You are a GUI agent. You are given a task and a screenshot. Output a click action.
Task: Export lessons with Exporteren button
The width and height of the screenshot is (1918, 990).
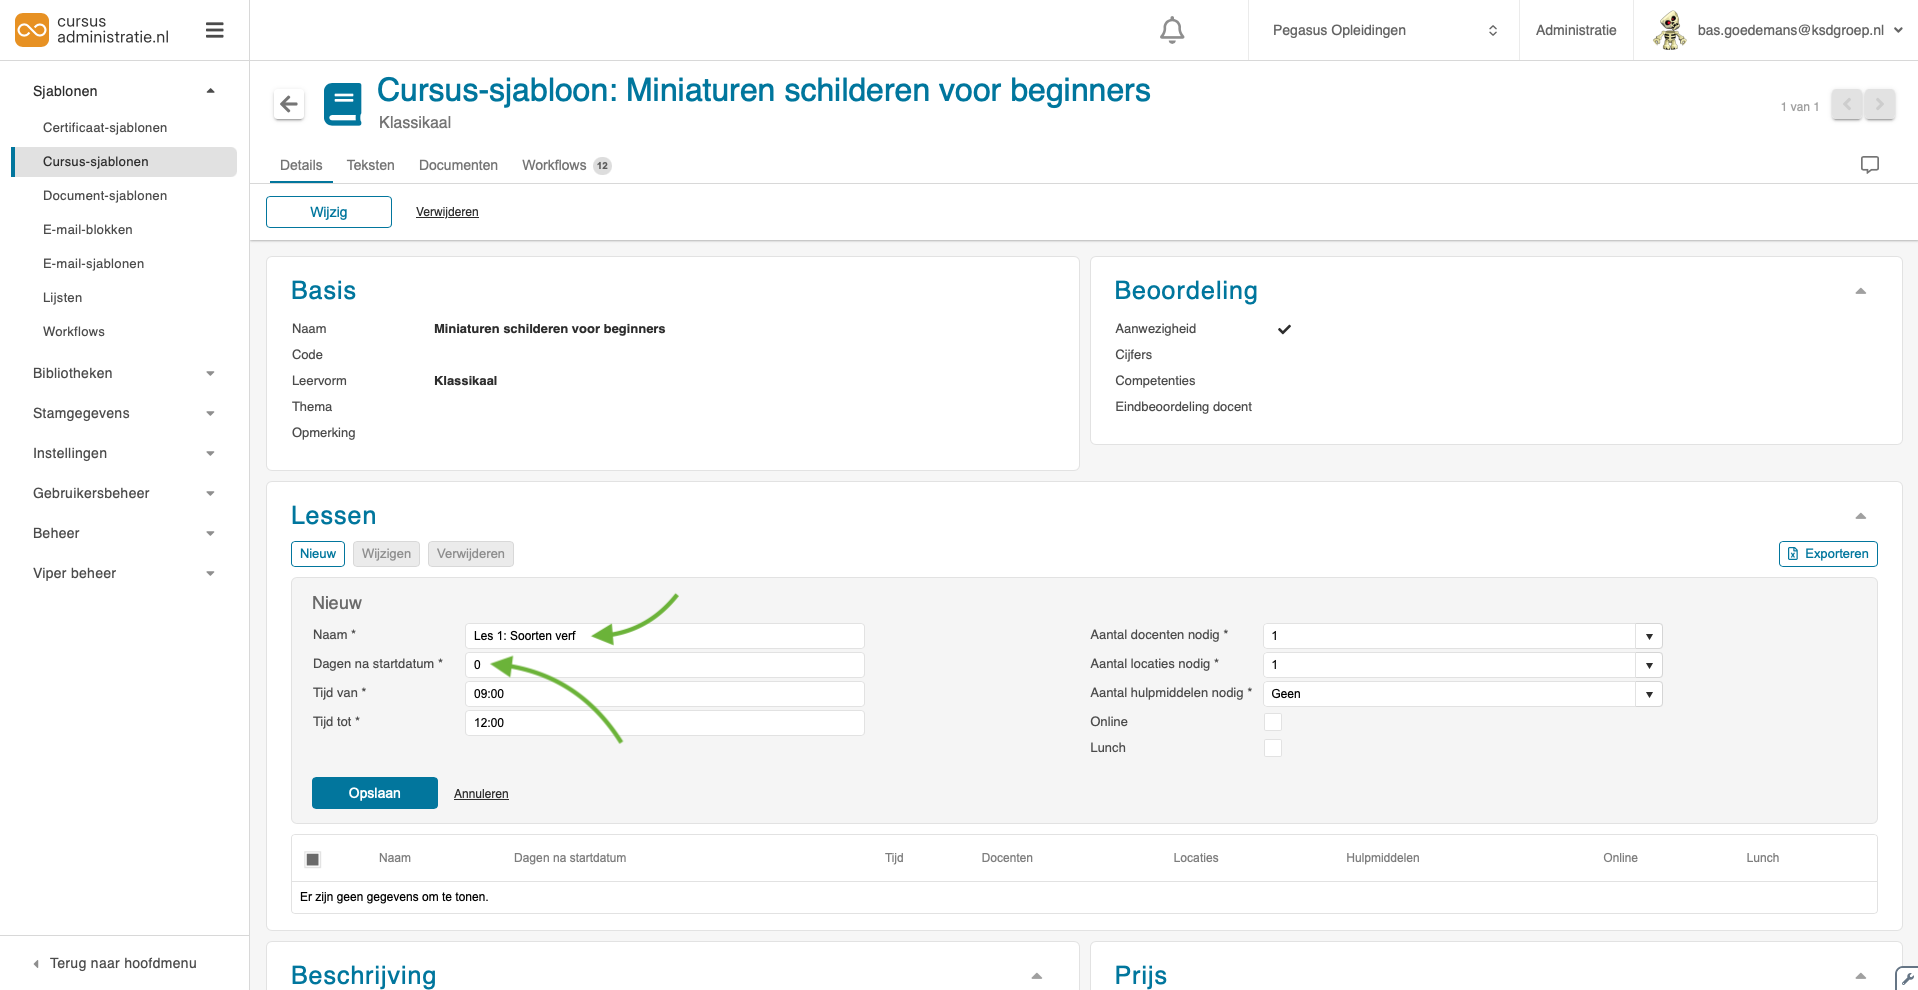[x=1827, y=554]
